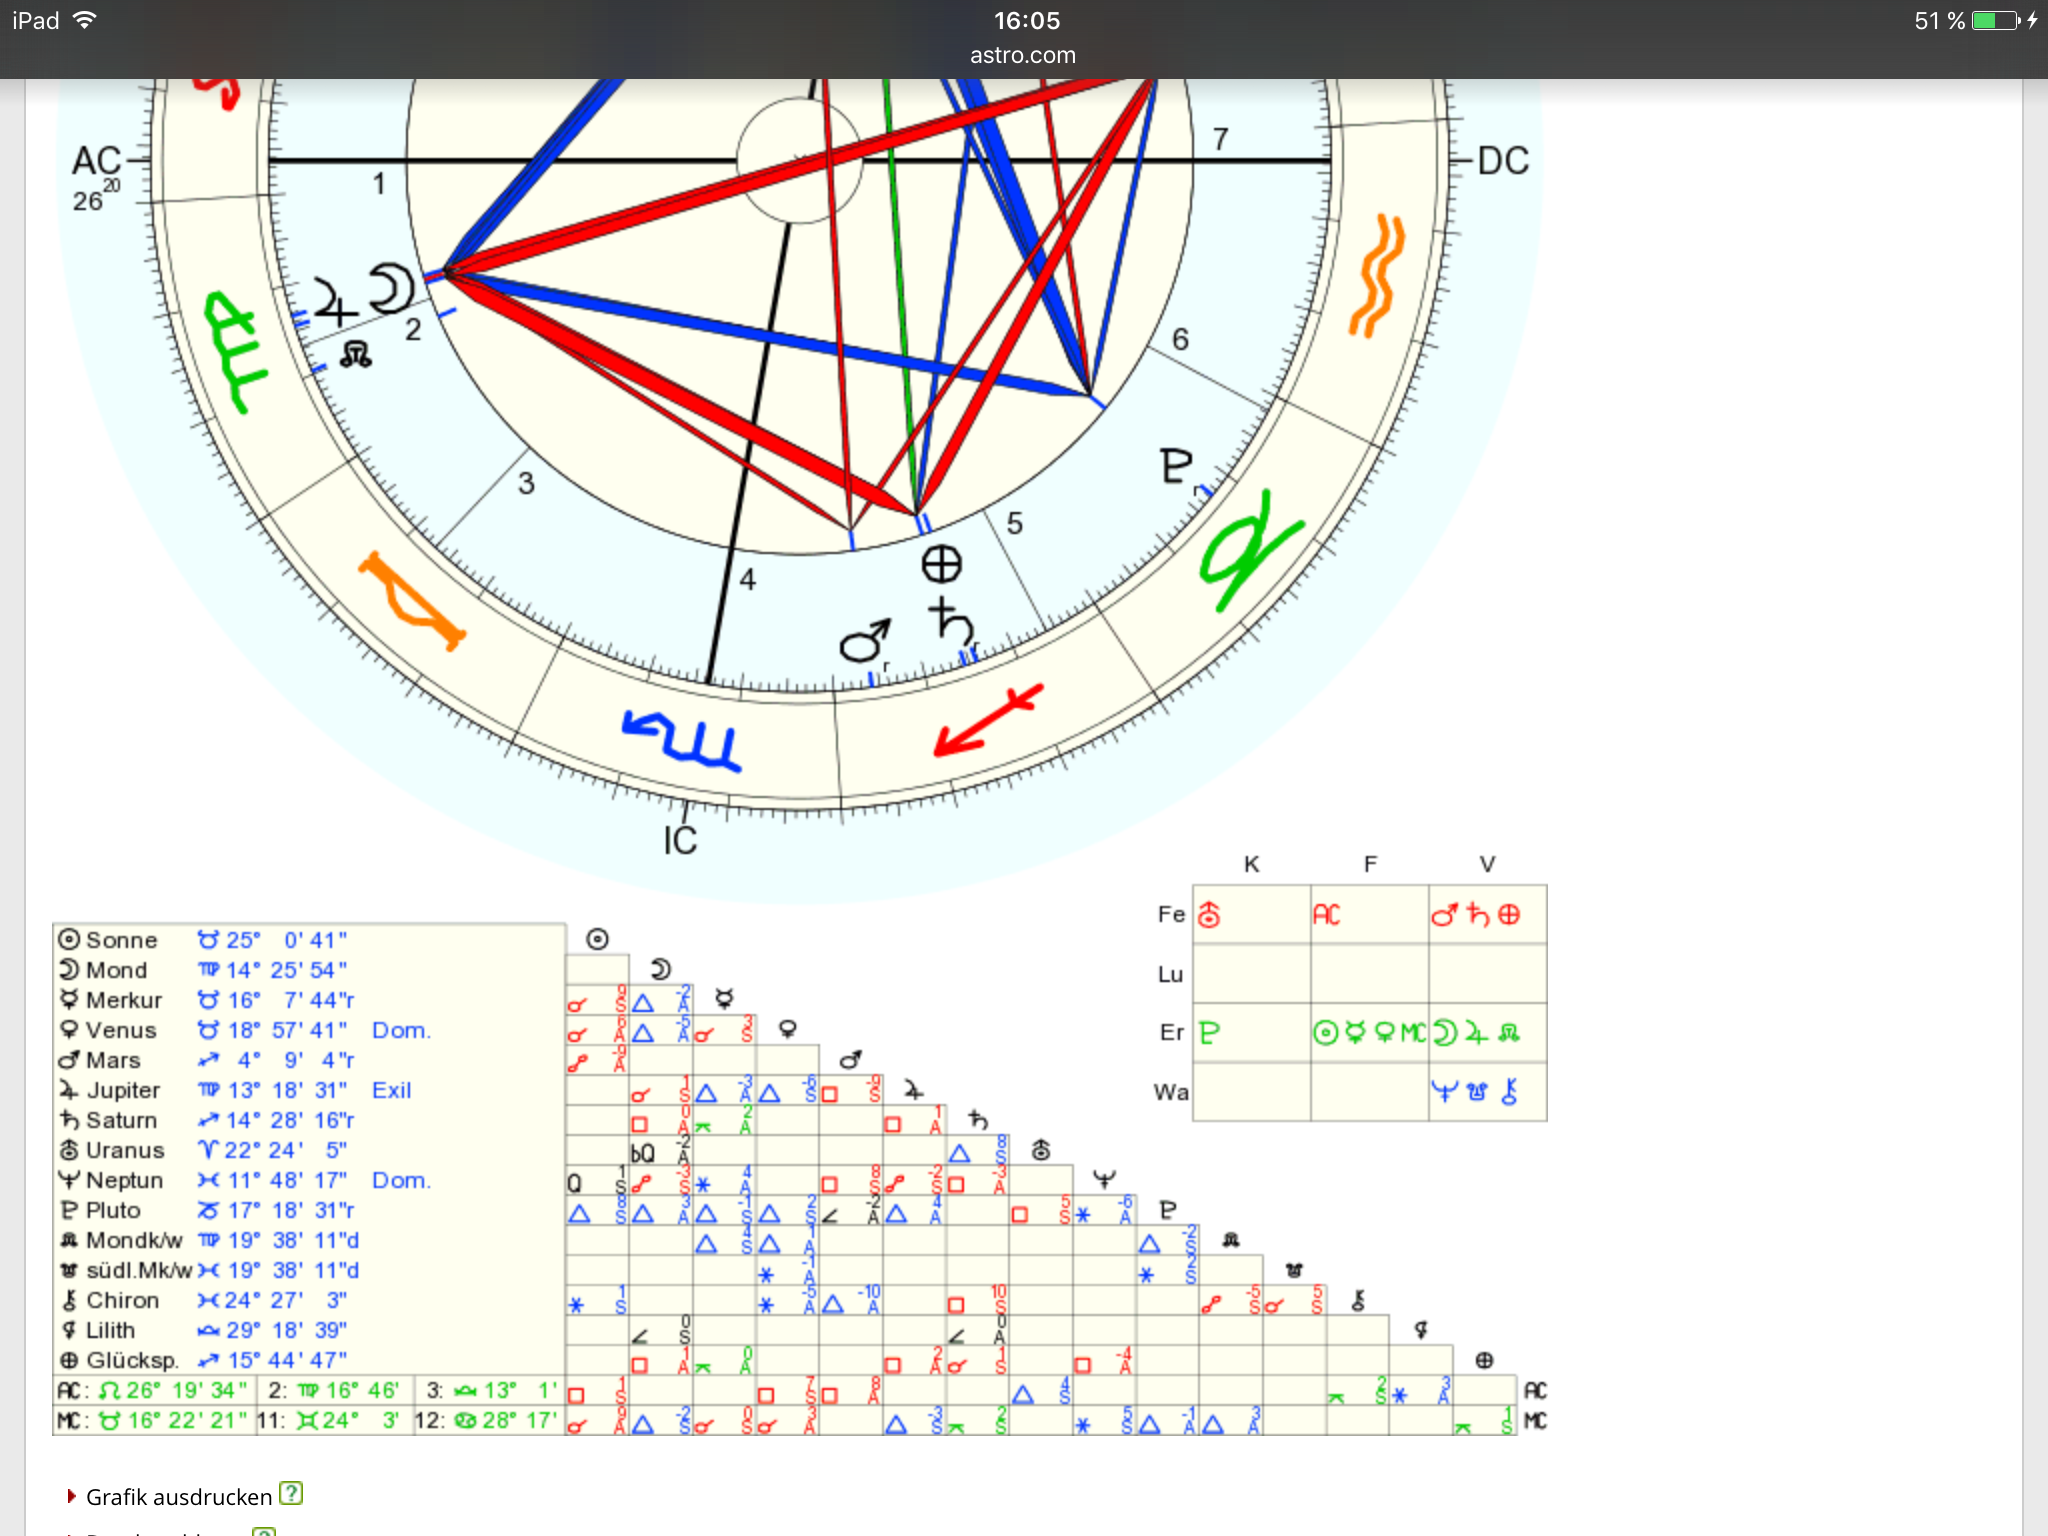This screenshot has height=1536, width=2048.
Task: Click red Uranus glyph in Fe/K cell
Action: pyautogui.click(x=1209, y=914)
